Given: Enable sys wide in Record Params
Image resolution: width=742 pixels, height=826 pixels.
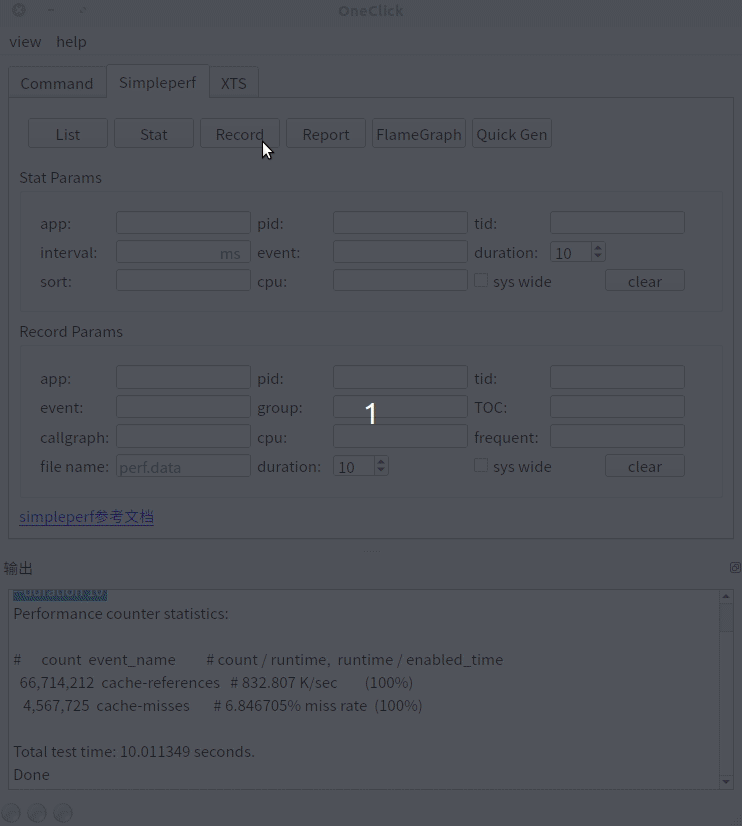Looking at the screenshot, I should pos(481,465).
